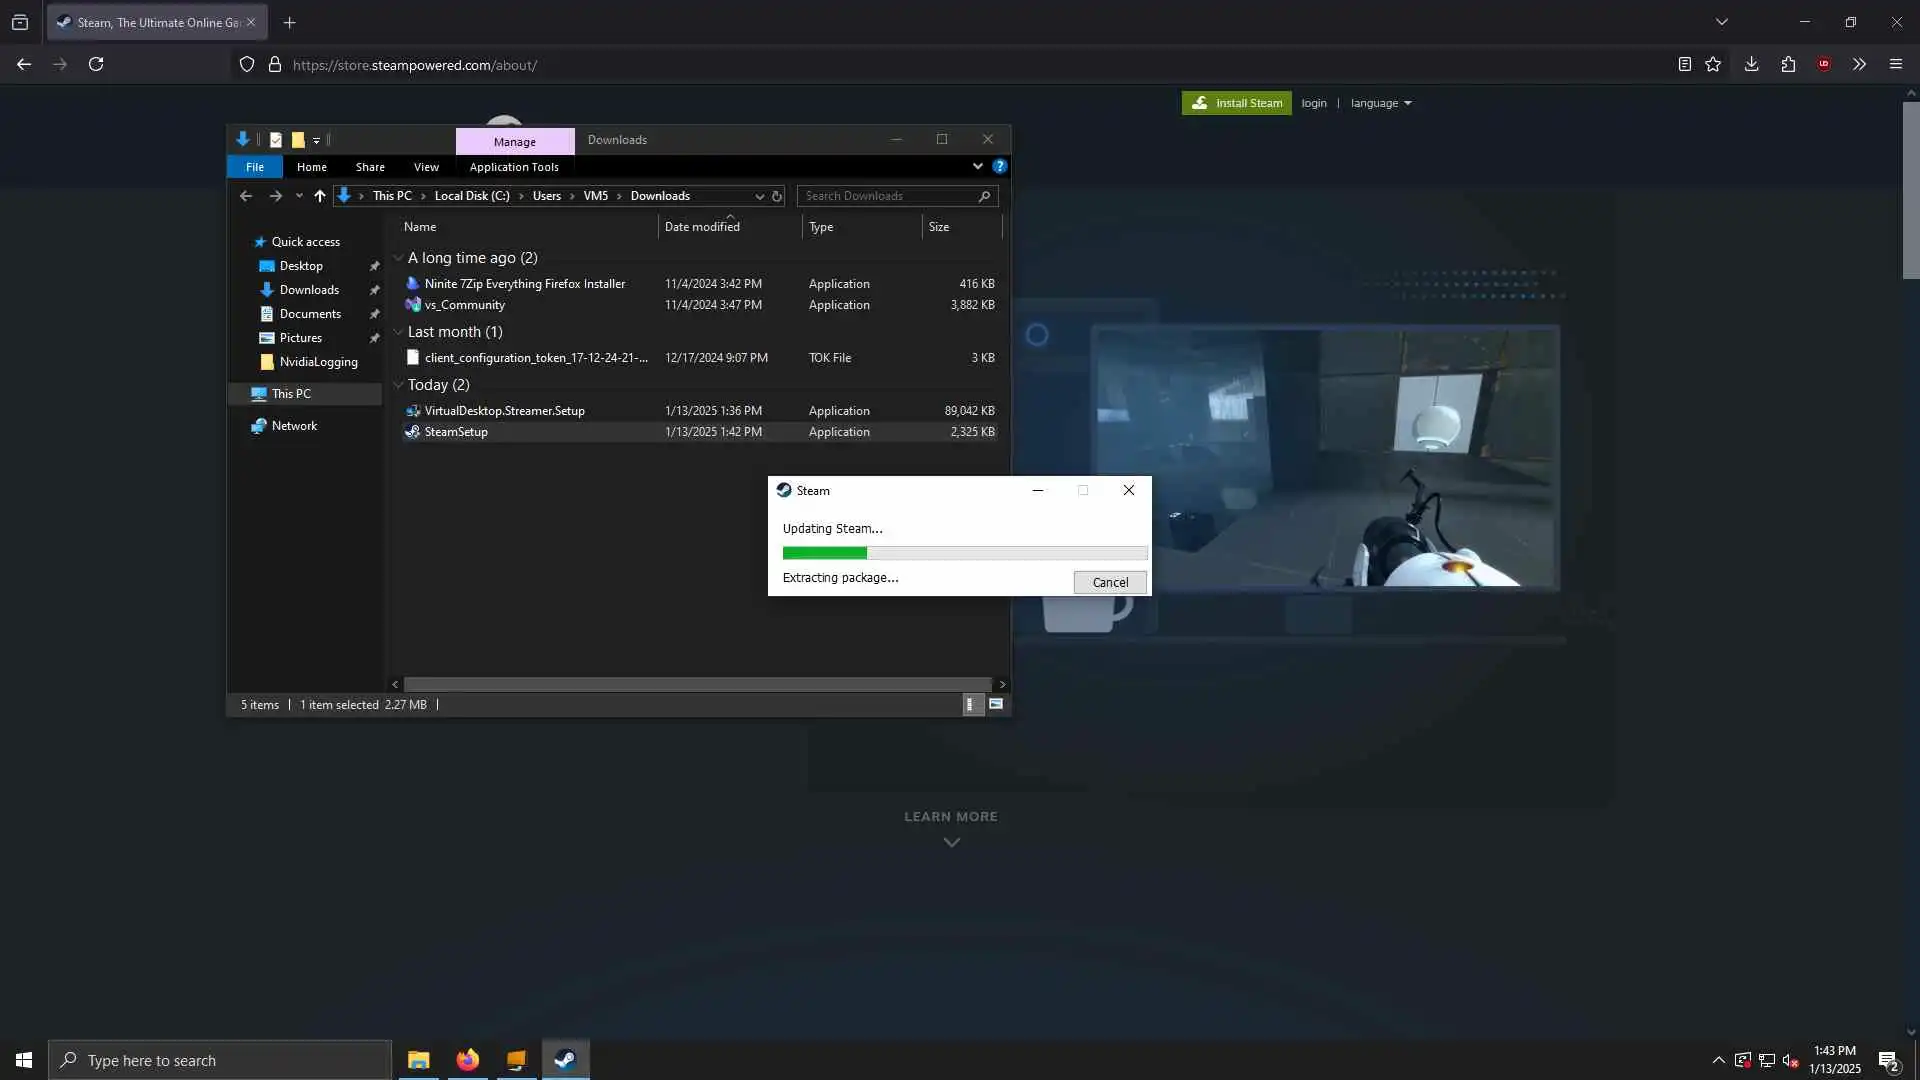Screen dimensions: 1920x1080
Task: Click the Steam icon in the taskbar
Action: pos(565,1060)
